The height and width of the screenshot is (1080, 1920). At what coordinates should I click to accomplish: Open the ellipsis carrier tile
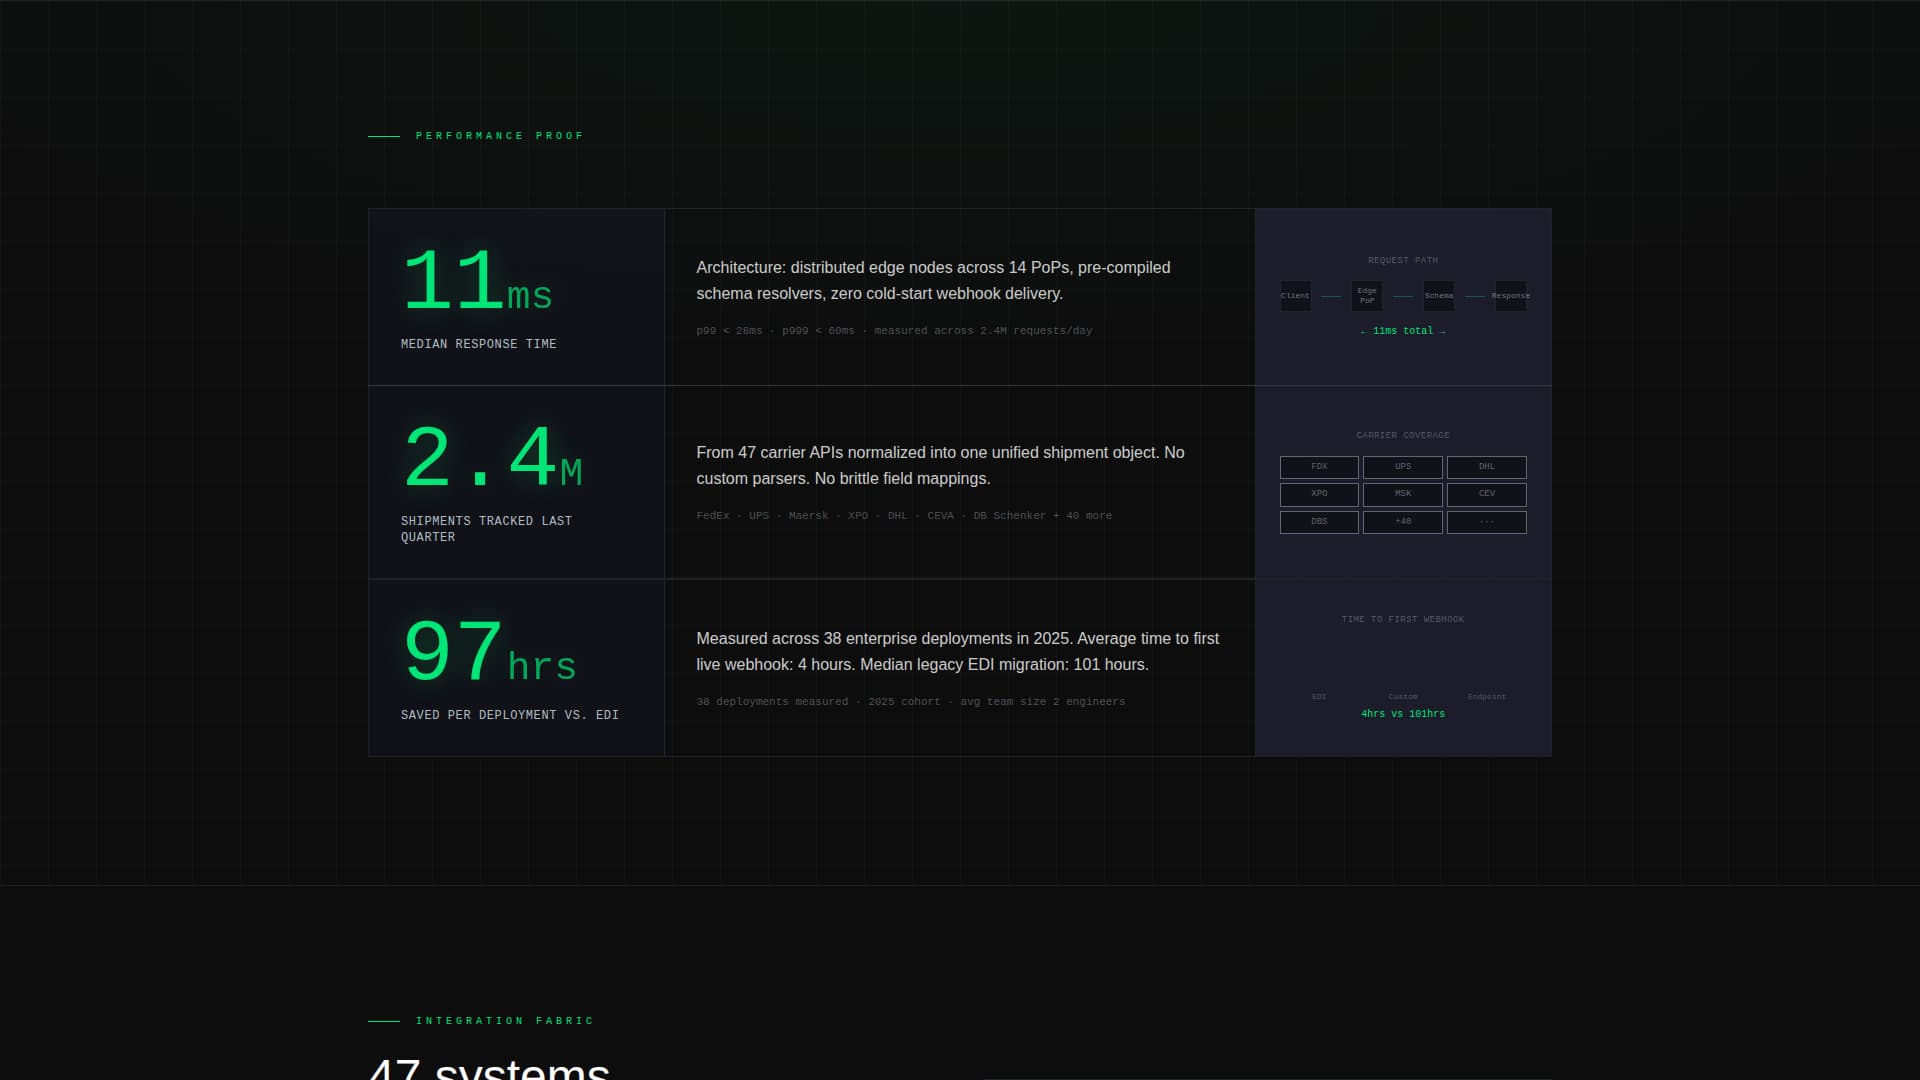[x=1486, y=522]
